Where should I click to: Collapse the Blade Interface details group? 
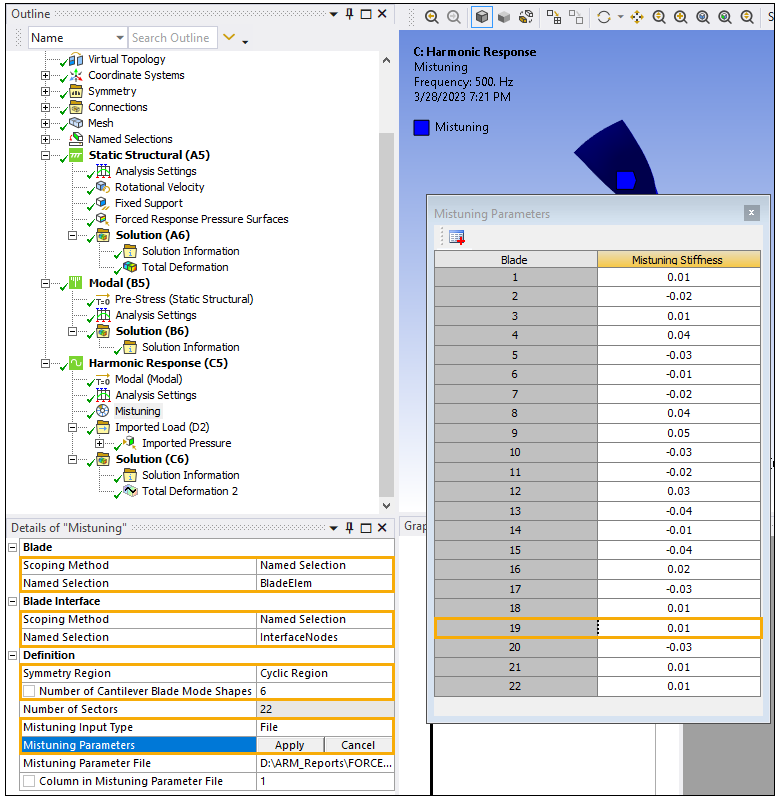(13, 602)
